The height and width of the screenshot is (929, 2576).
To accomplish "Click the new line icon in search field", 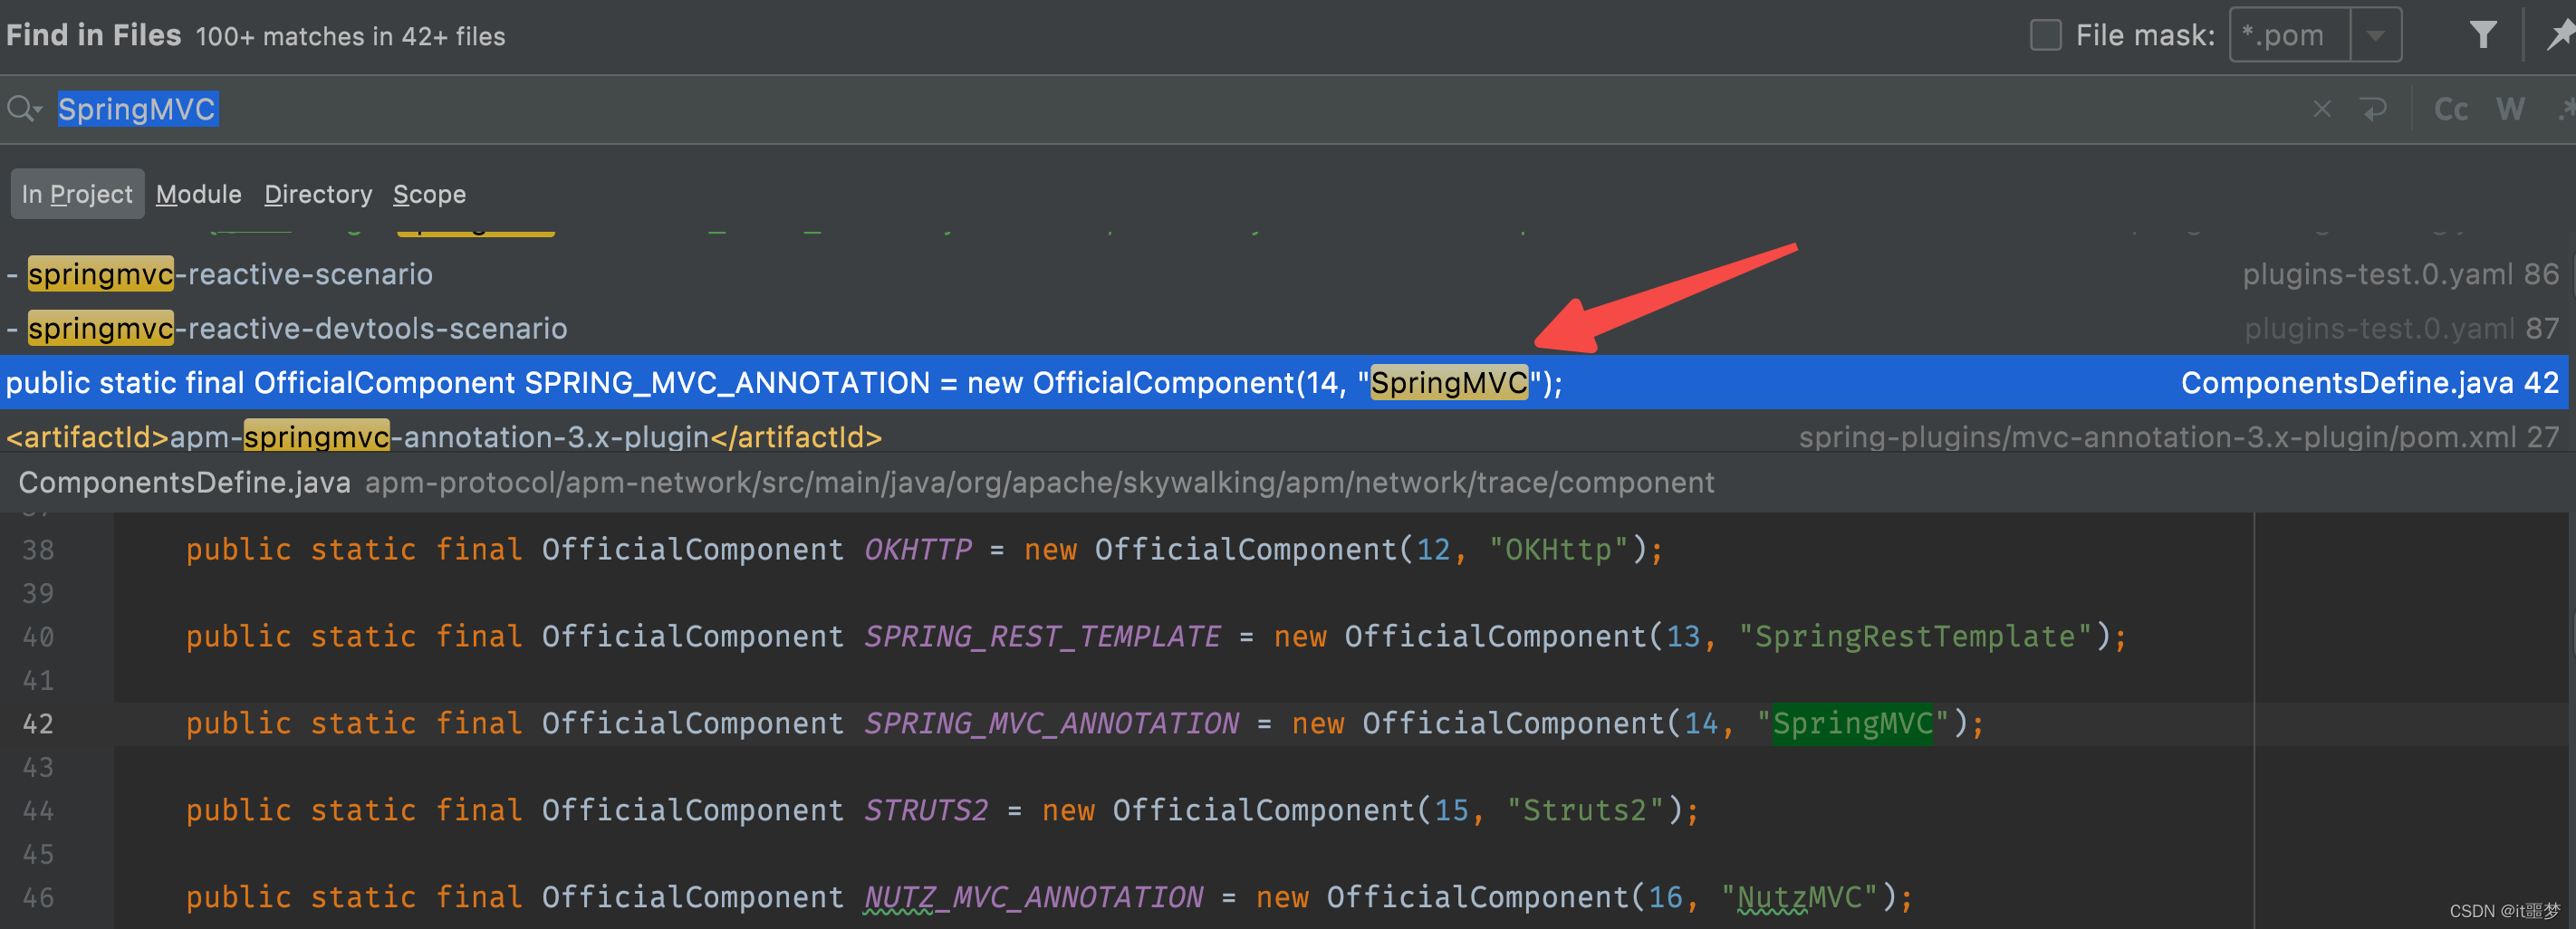I will [x=2373, y=109].
